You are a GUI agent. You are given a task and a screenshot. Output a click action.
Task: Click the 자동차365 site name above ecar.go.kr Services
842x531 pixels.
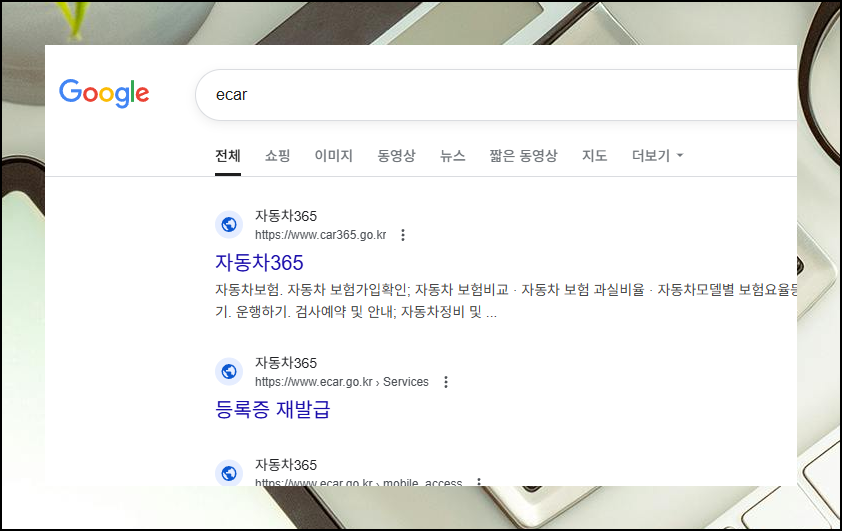[x=286, y=363]
